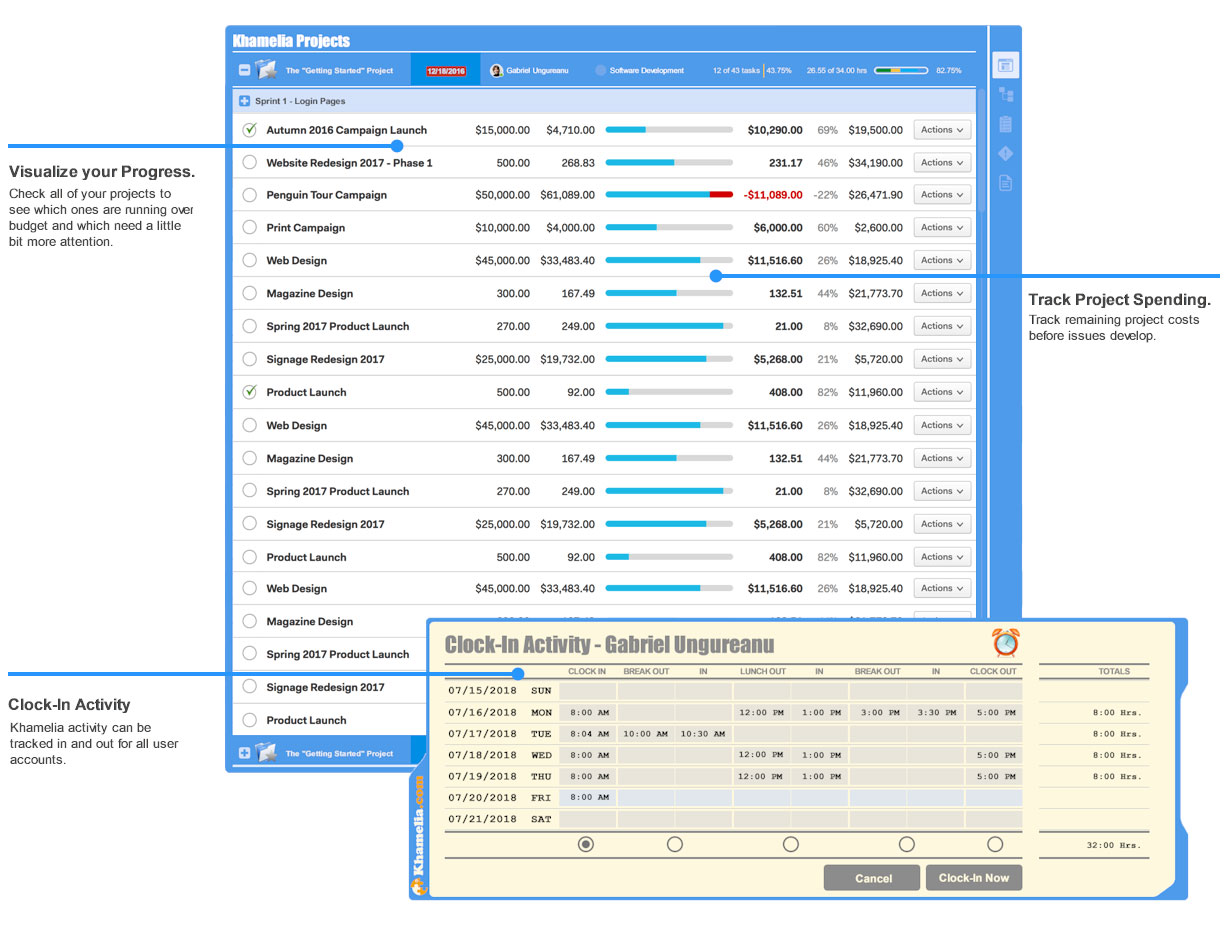Open Actions dropdown for Print Campaign
Image resolution: width=1229 pixels, height=925 pixels.
[x=943, y=227]
